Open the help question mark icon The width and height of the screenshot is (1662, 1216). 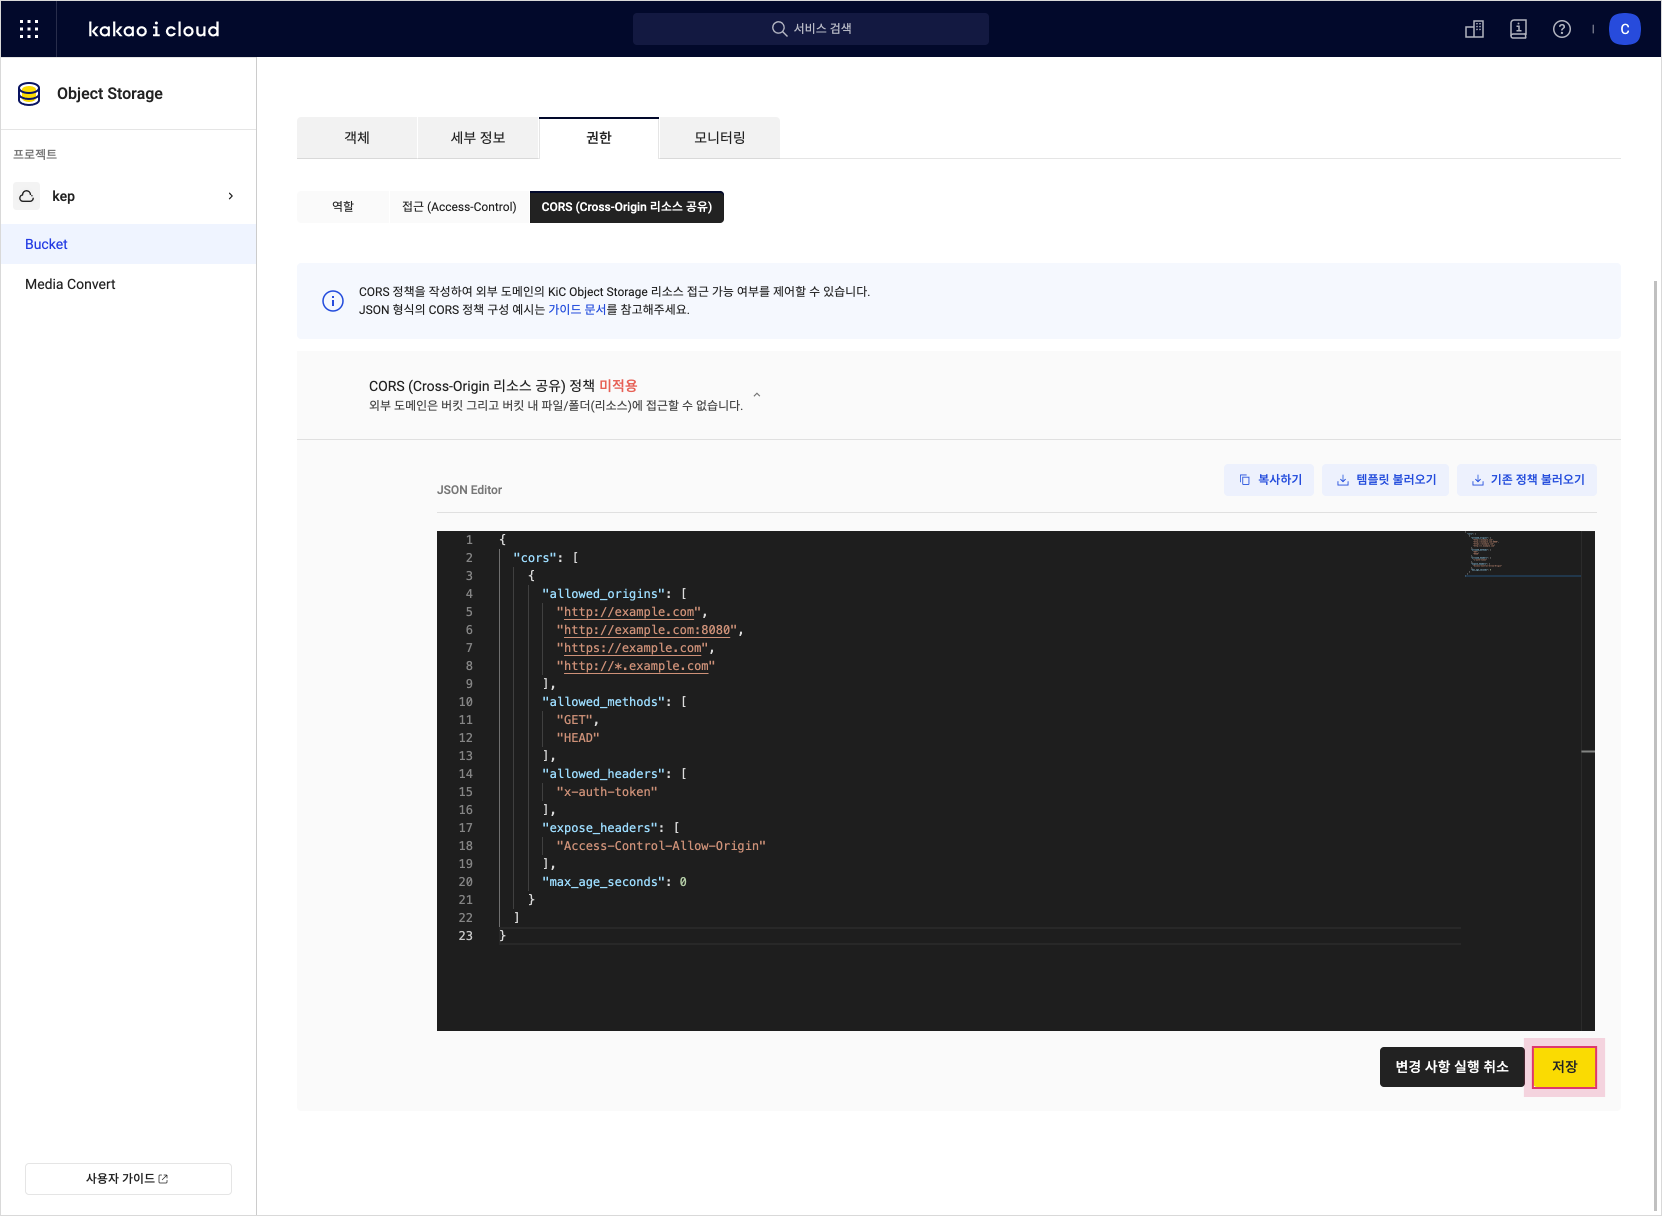click(x=1562, y=29)
